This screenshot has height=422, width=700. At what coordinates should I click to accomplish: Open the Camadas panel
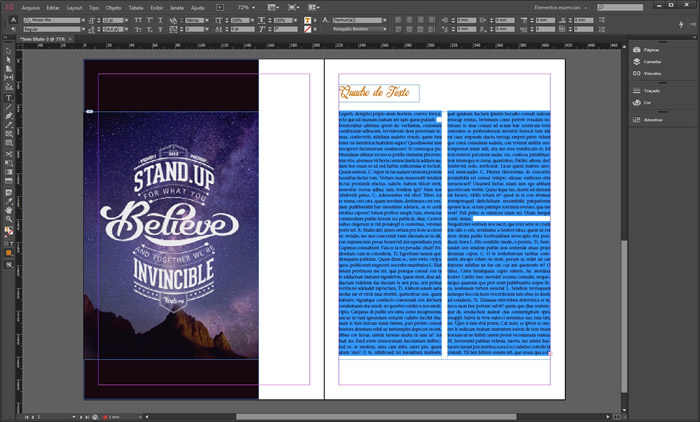click(x=650, y=60)
